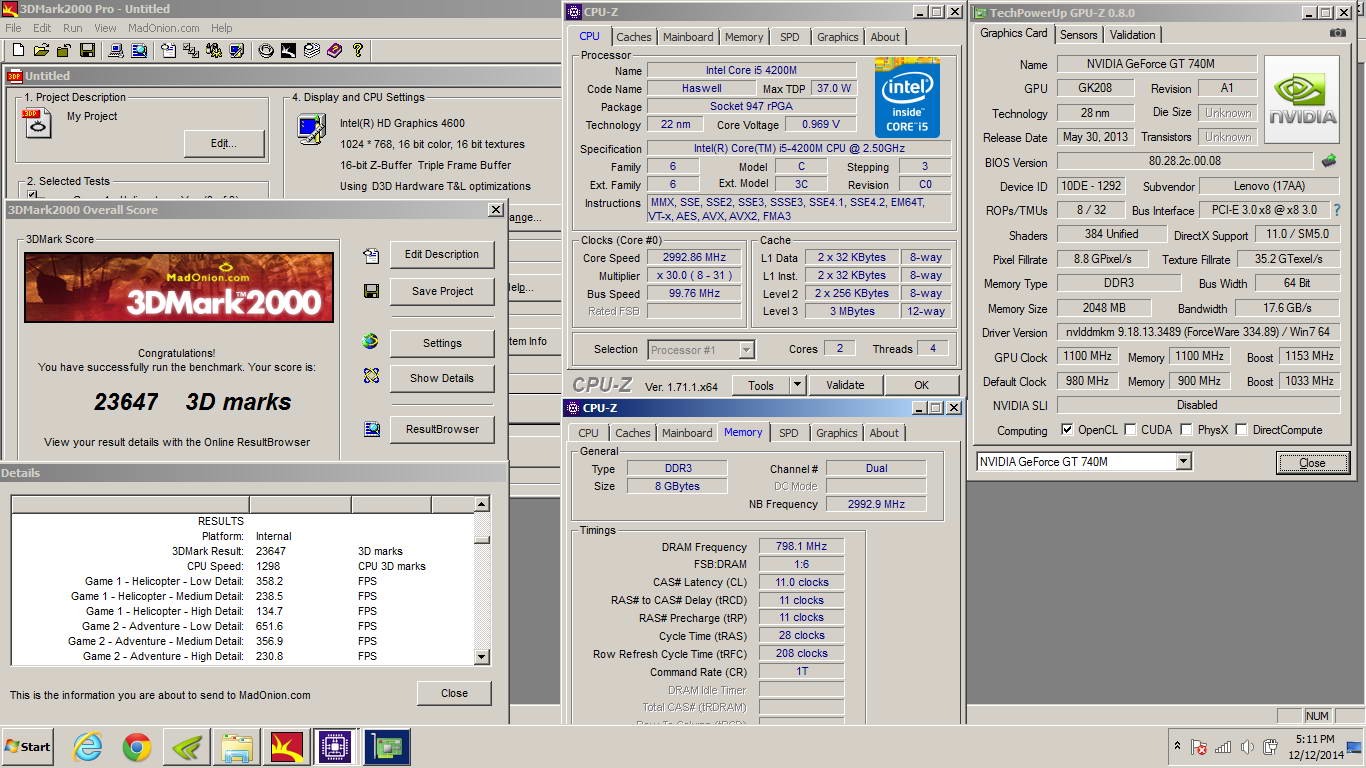This screenshot has width=1366, height=768.
Task: Click the CPU Speed value 1298 in details
Action: pos(269,566)
